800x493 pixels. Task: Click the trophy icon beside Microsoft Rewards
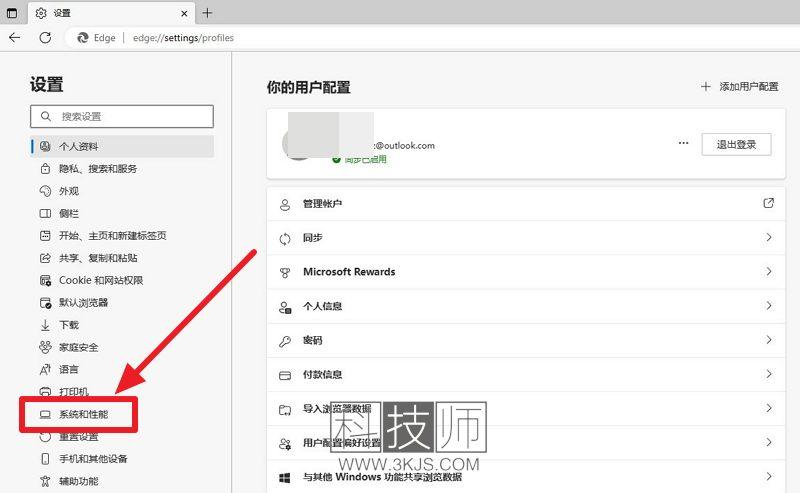[x=285, y=273]
